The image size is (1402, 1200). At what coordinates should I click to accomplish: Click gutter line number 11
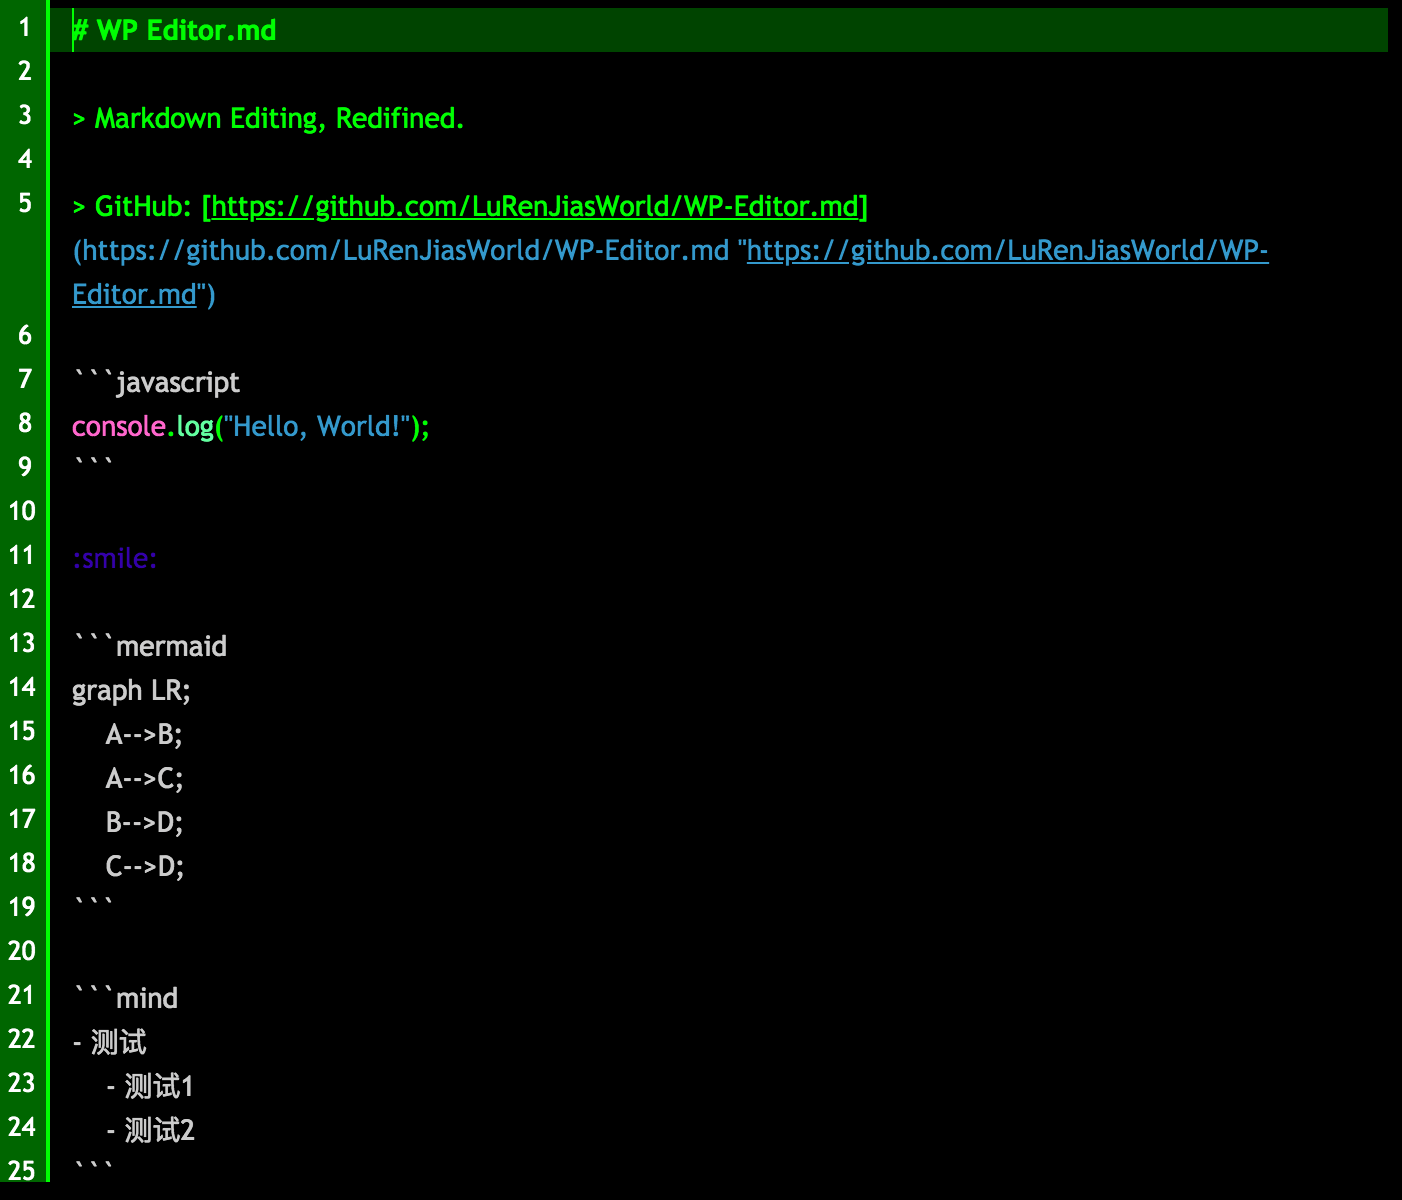click(x=22, y=554)
